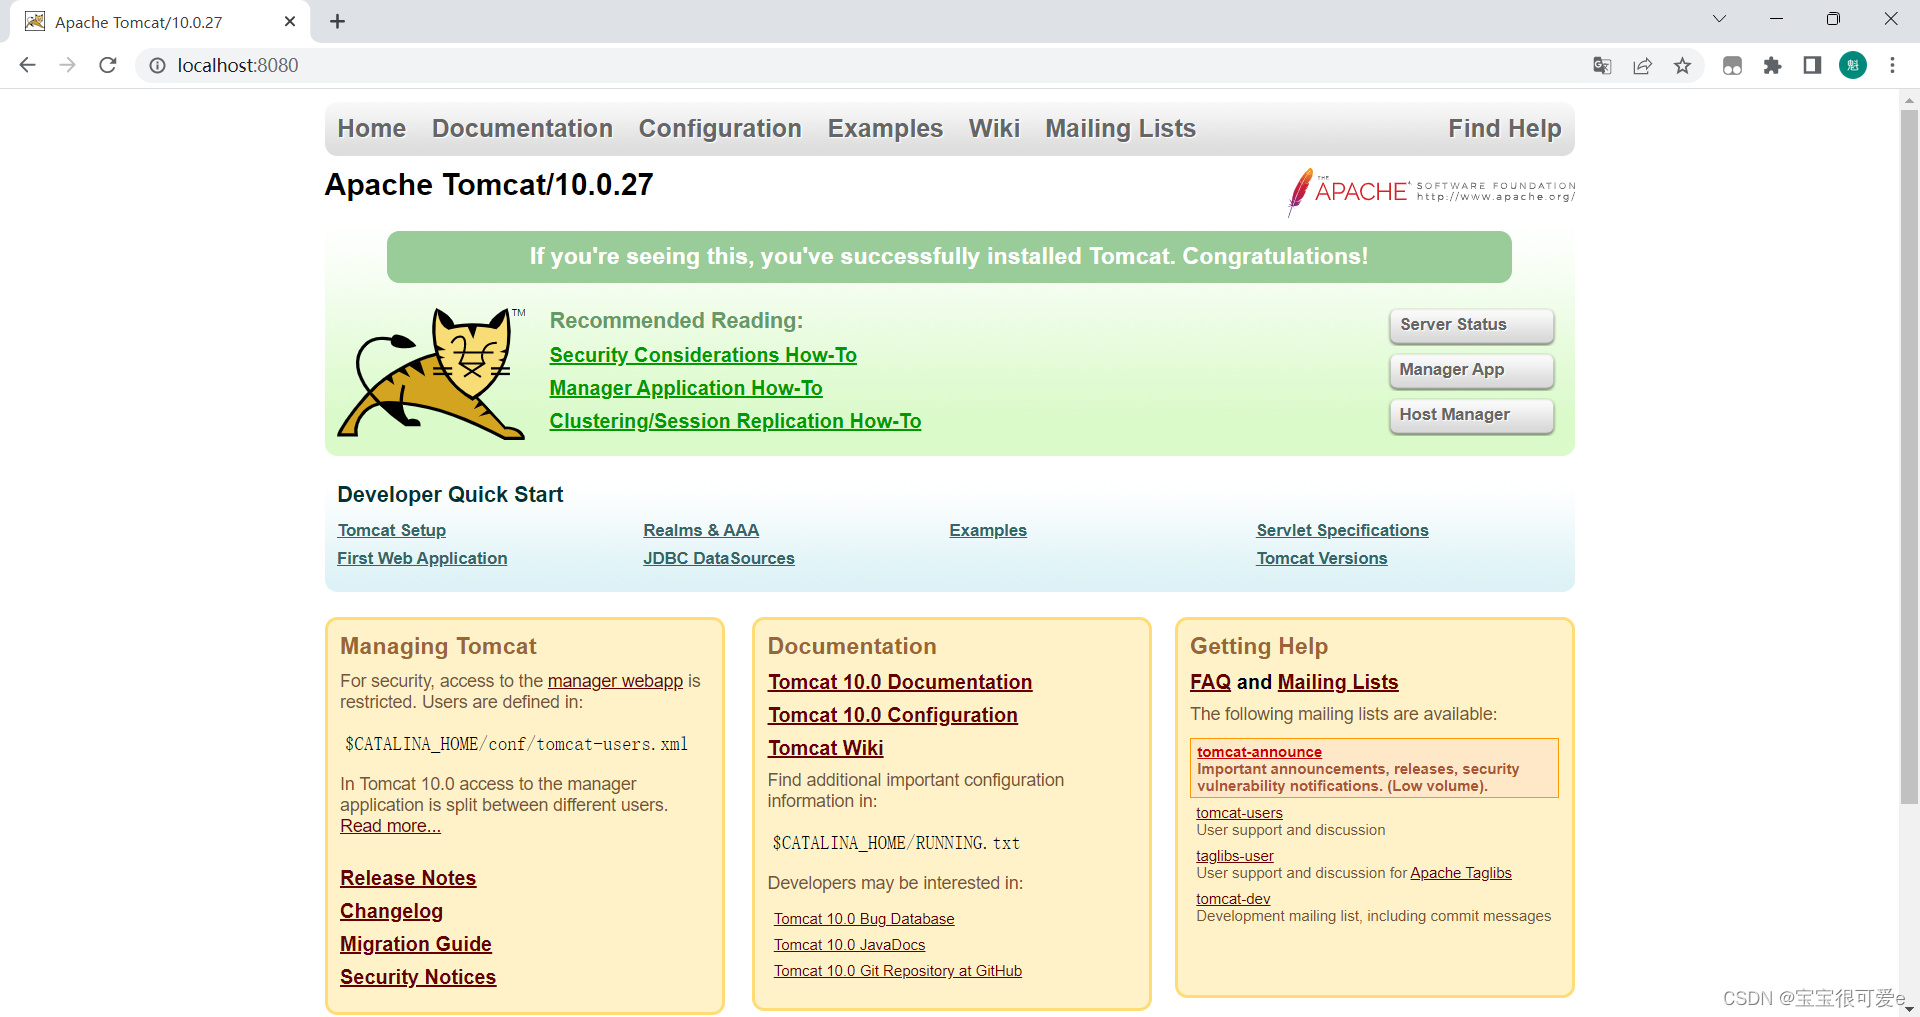Open the tomcat-dev mailing list link
Image resolution: width=1920 pixels, height=1017 pixels.
point(1233,899)
